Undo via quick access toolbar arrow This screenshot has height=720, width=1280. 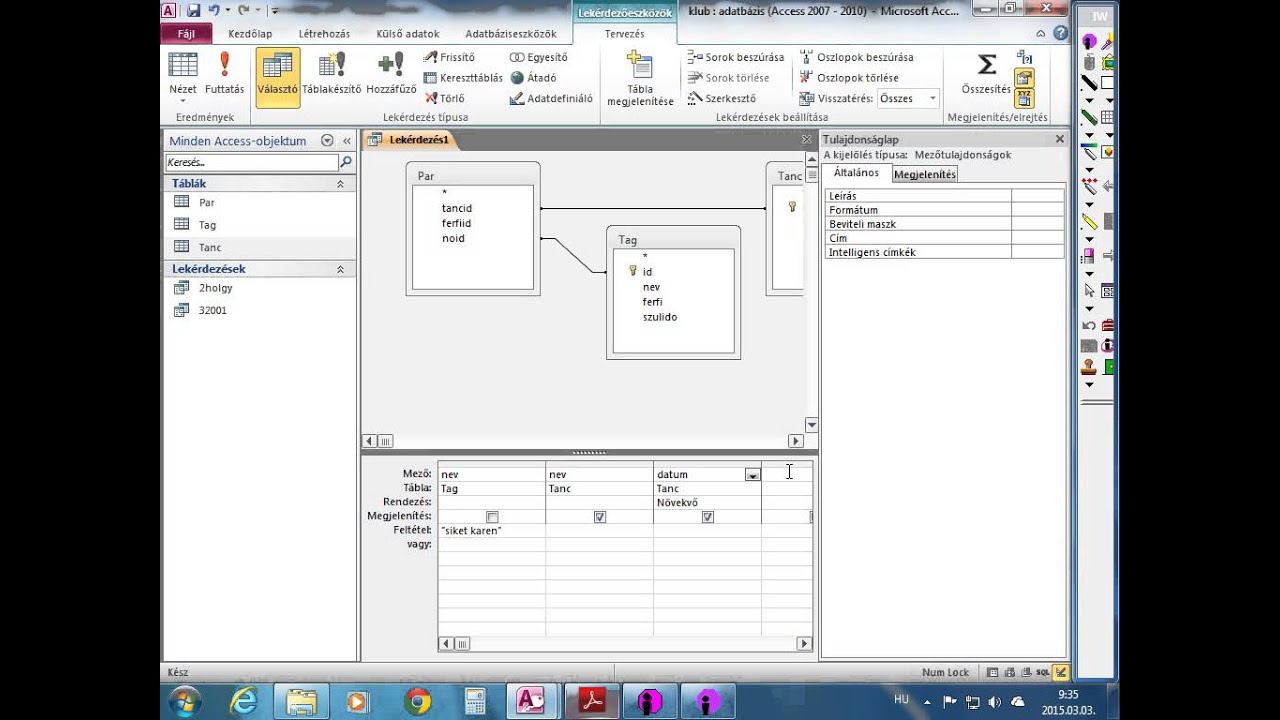click(x=214, y=9)
